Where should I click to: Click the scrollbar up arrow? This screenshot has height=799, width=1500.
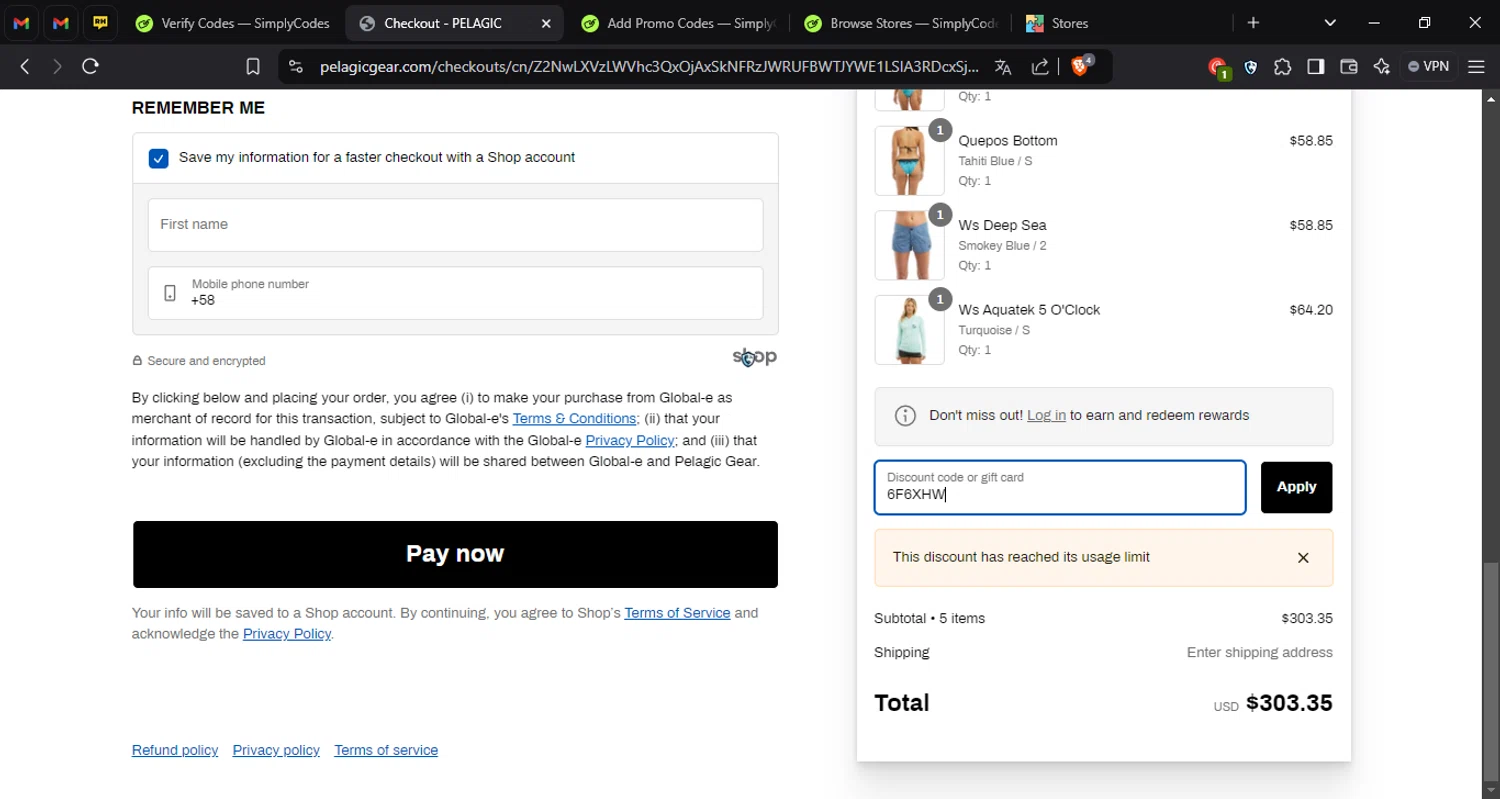1491,99
